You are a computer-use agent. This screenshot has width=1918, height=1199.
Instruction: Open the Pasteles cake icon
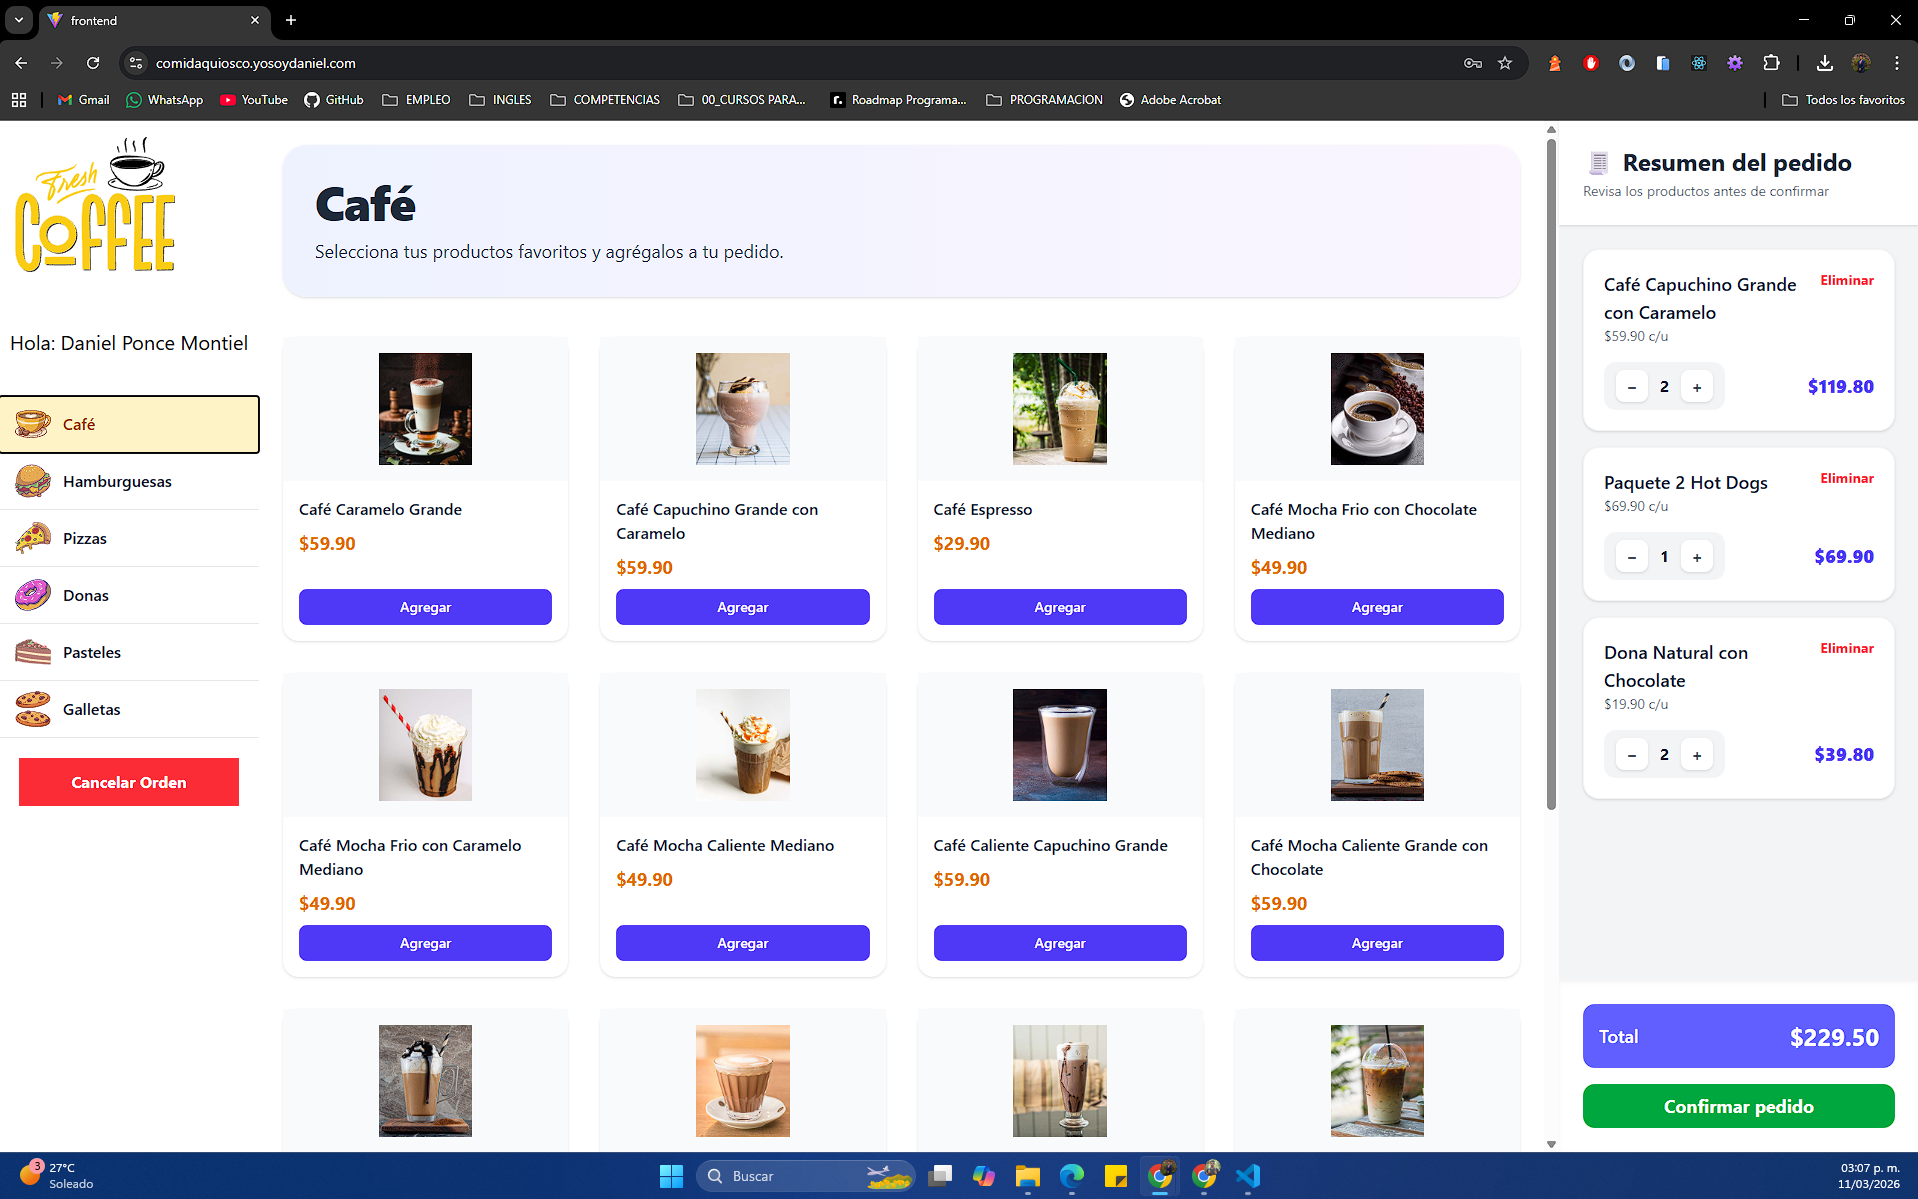pos(33,652)
